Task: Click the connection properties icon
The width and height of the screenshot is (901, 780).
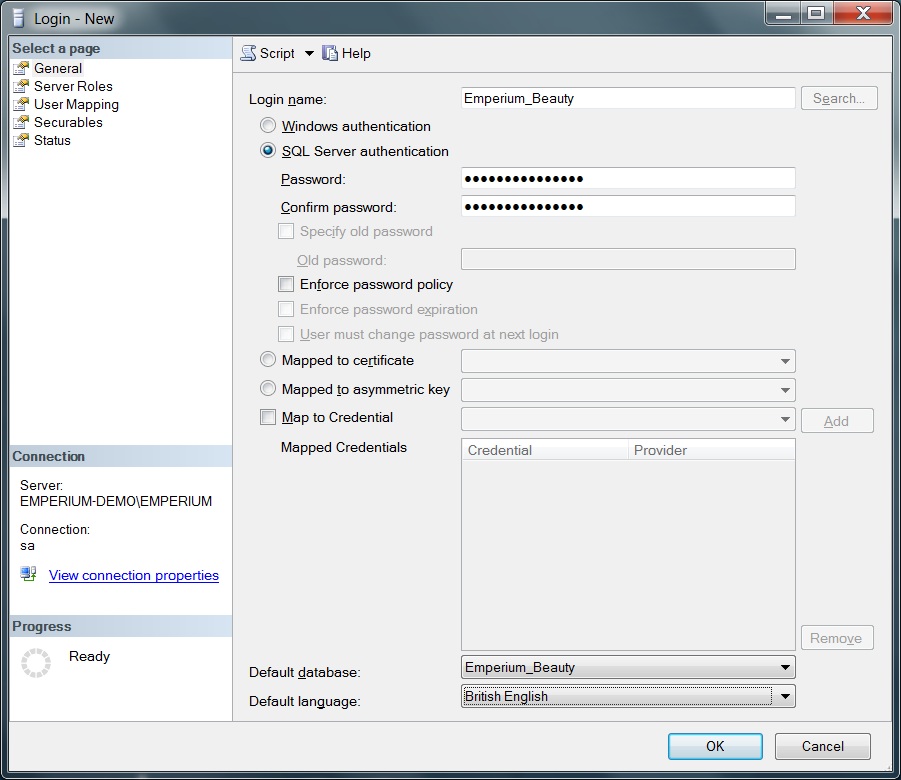Action: pyautogui.click(x=29, y=575)
